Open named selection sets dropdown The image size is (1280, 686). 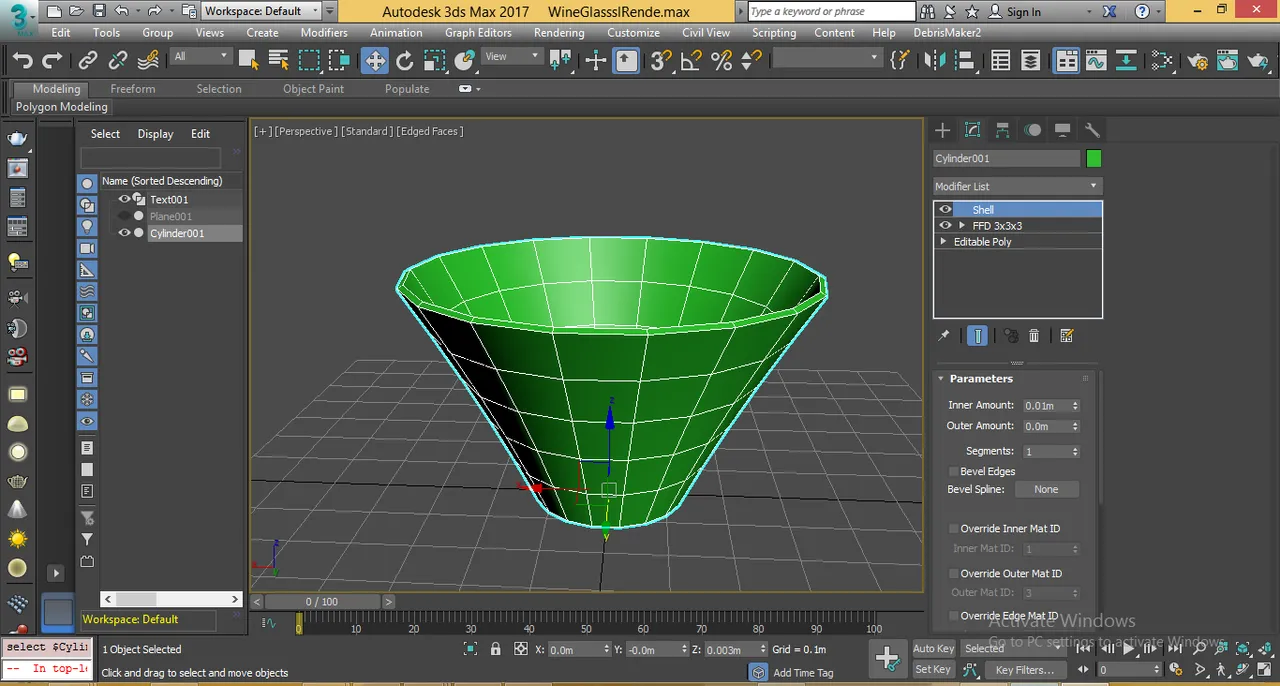pos(827,58)
